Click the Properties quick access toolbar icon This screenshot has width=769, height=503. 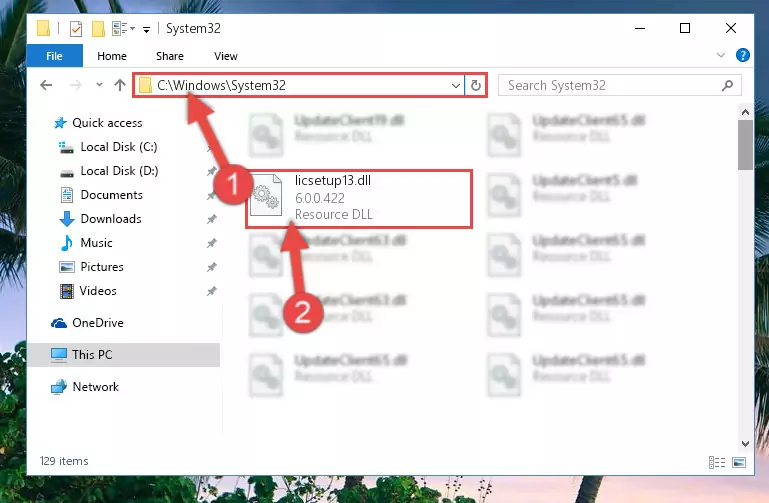[76, 29]
